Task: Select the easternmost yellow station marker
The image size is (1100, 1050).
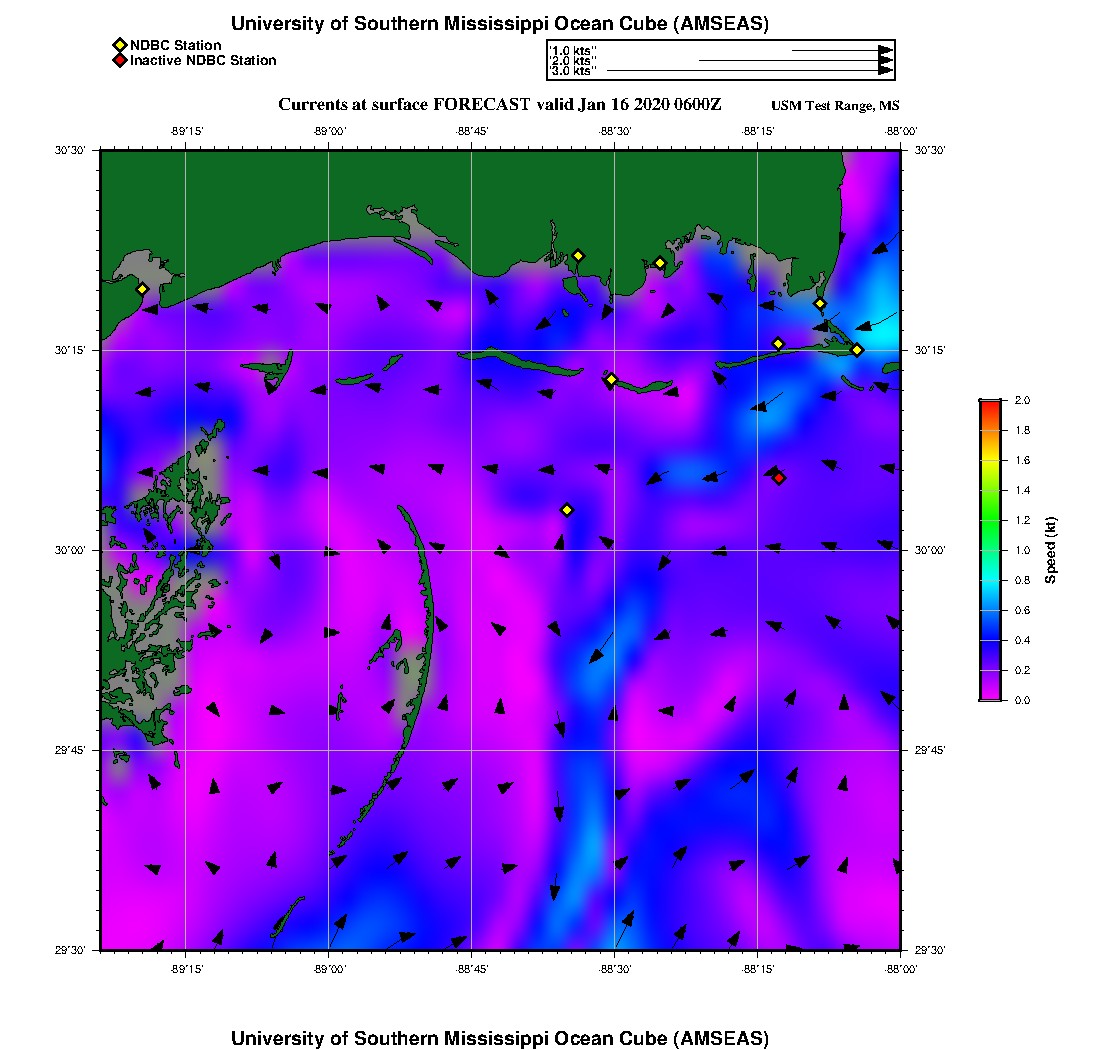Action: coord(857,349)
